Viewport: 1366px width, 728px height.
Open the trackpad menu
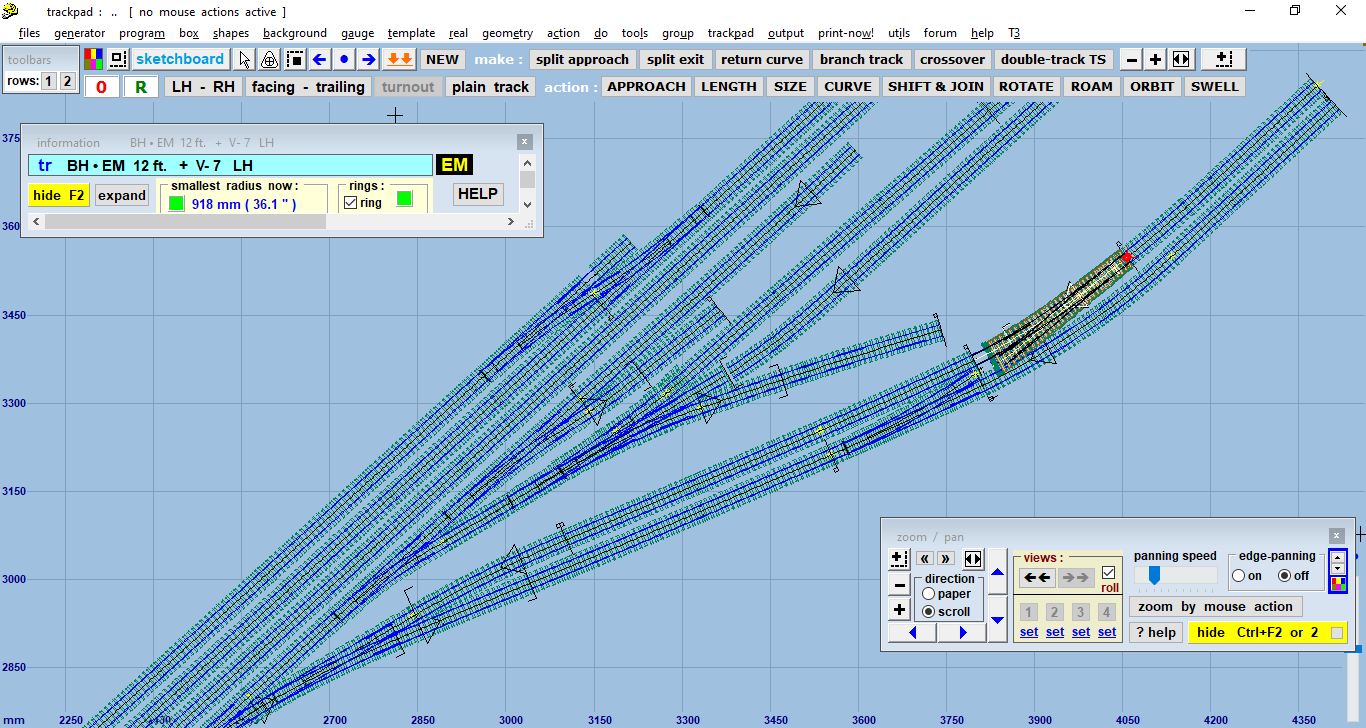pyautogui.click(x=730, y=33)
